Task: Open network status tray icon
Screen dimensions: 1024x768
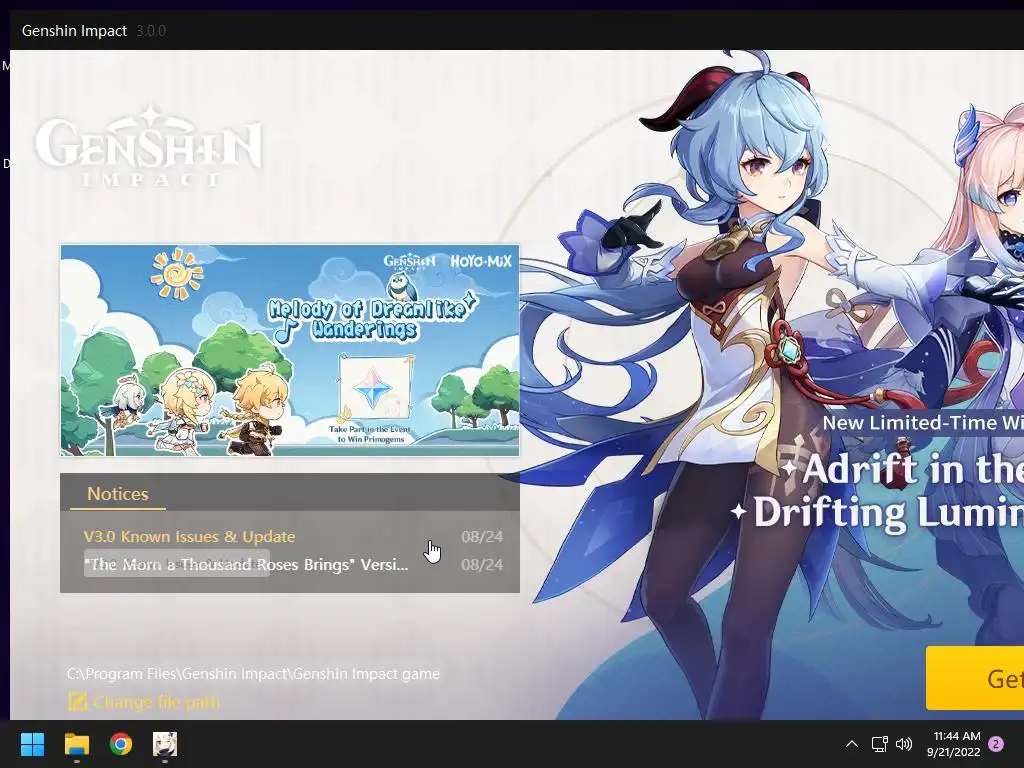Action: [879, 744]
